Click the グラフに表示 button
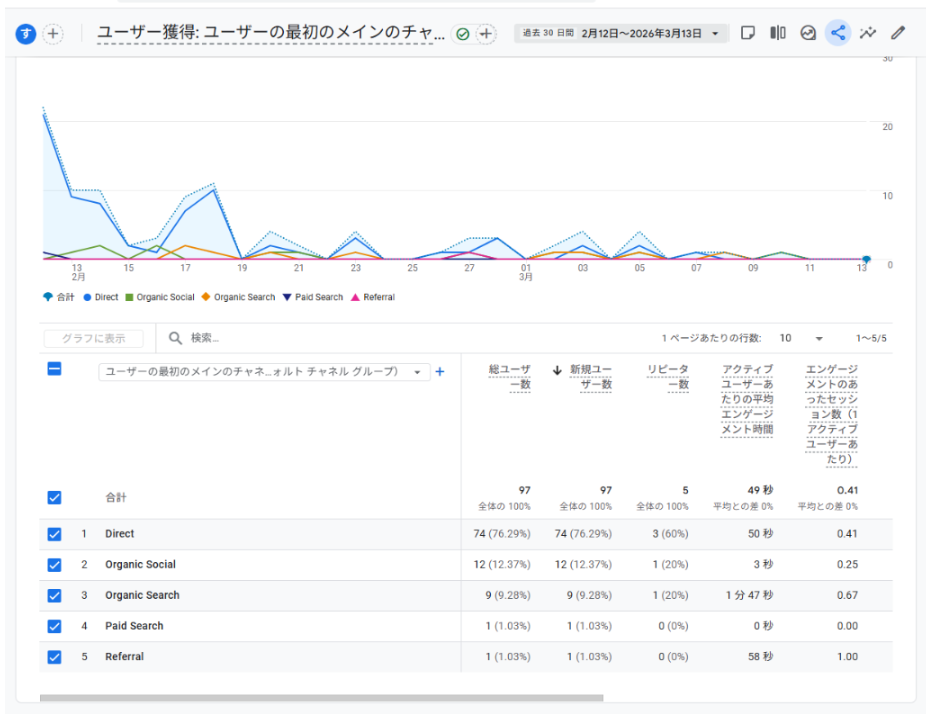 coord(93,339)
